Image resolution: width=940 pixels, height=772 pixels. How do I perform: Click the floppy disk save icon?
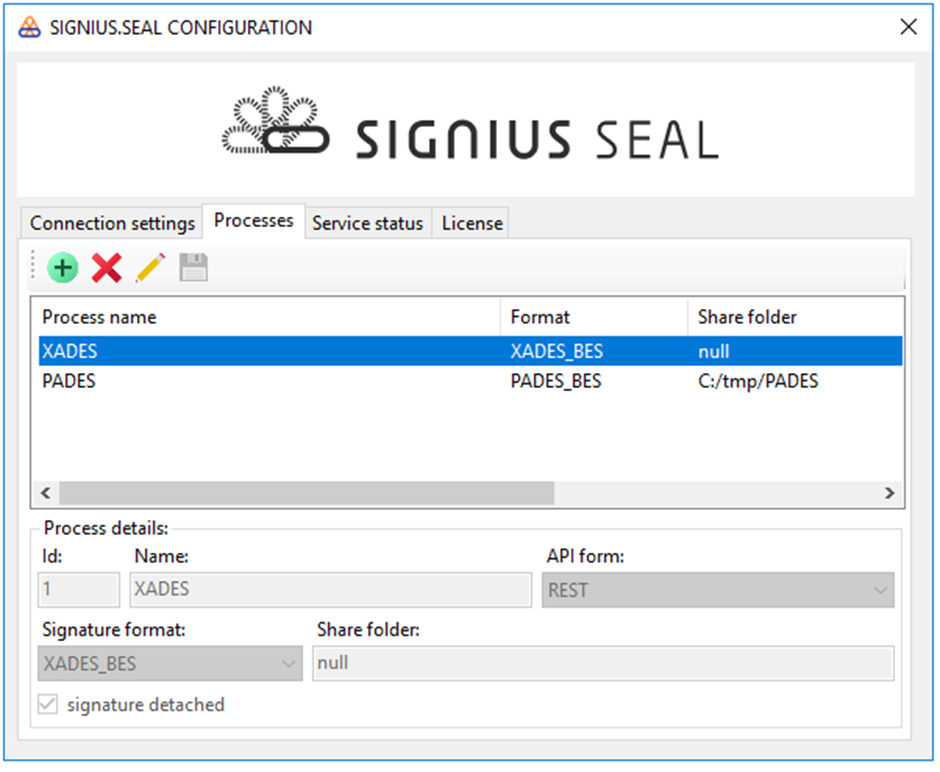coord(193,268)
